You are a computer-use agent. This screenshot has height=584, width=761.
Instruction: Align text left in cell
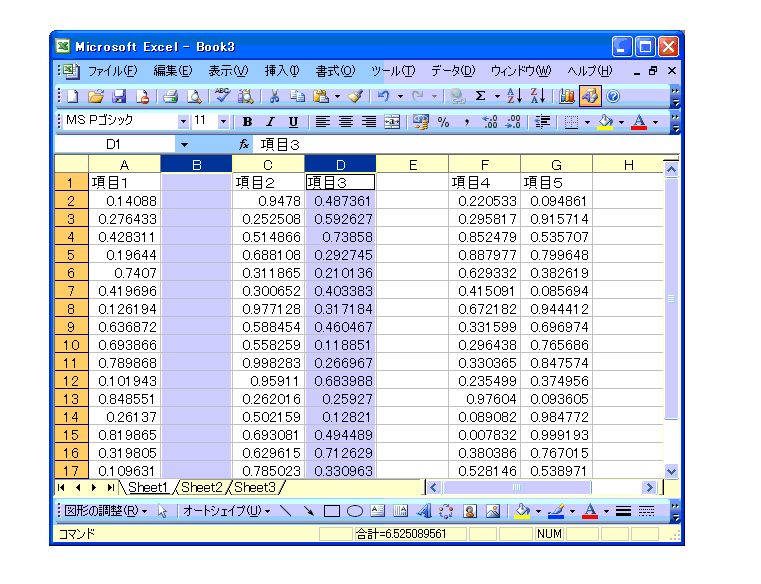322,122
